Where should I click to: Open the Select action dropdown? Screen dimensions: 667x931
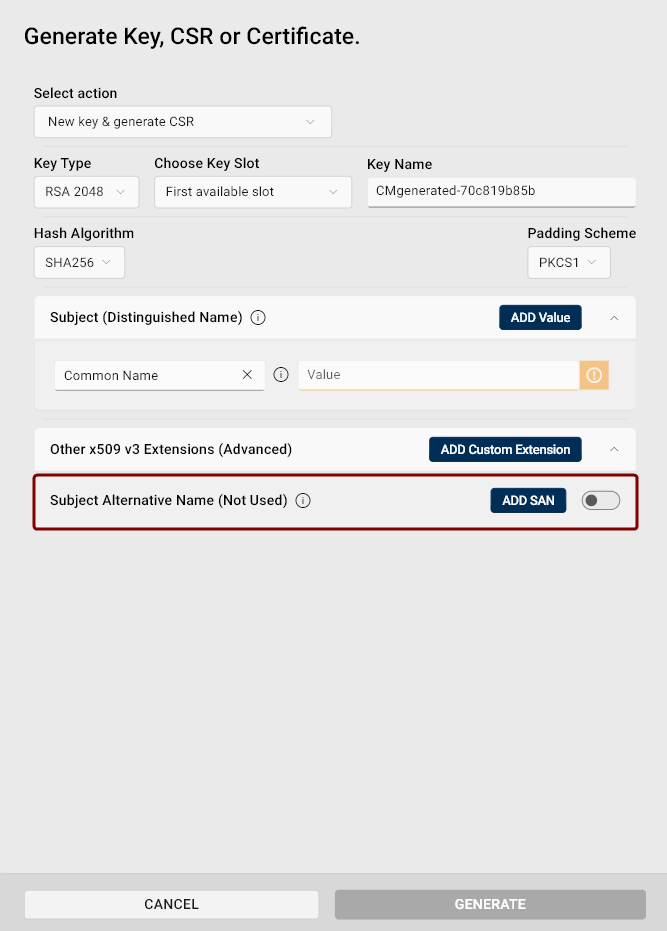[x=182, y=122]
